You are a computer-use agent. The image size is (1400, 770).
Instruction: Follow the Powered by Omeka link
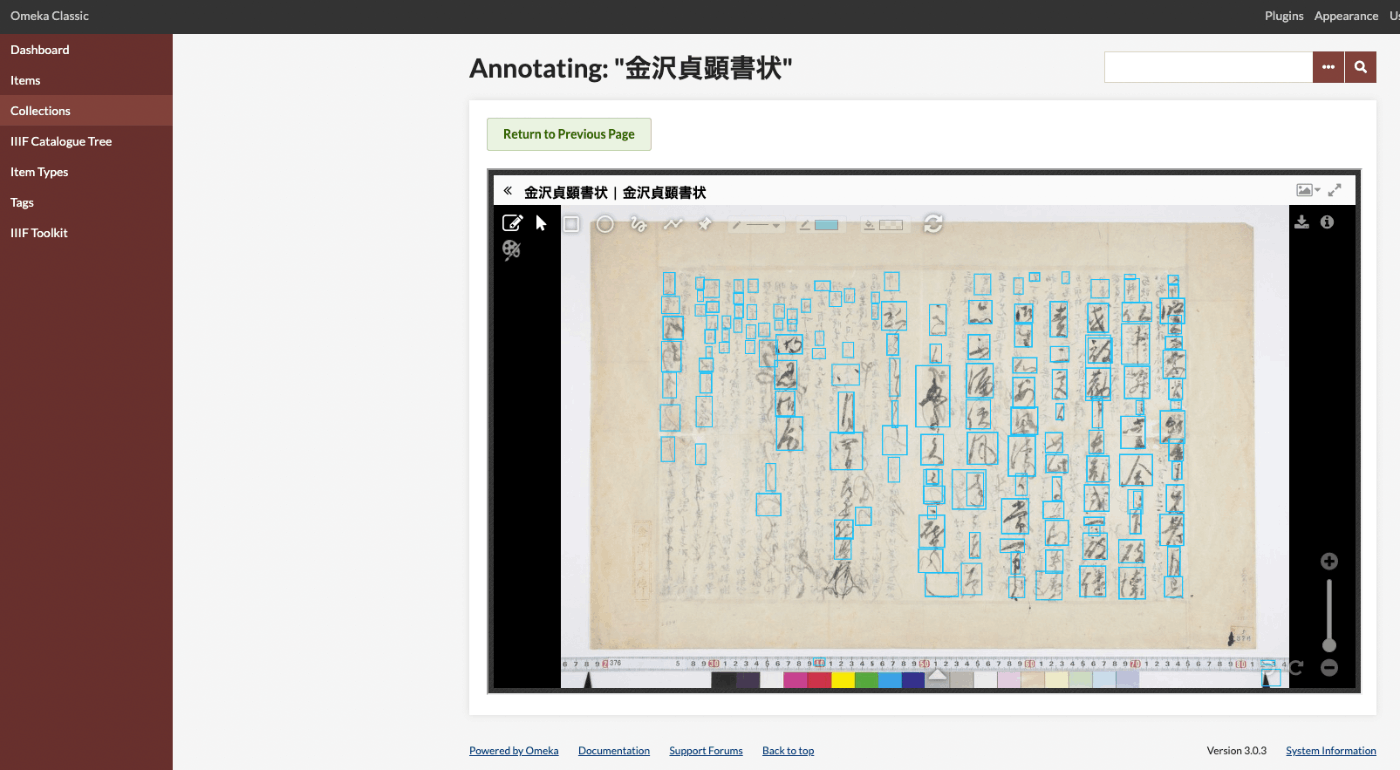click(x=514, y=751)
